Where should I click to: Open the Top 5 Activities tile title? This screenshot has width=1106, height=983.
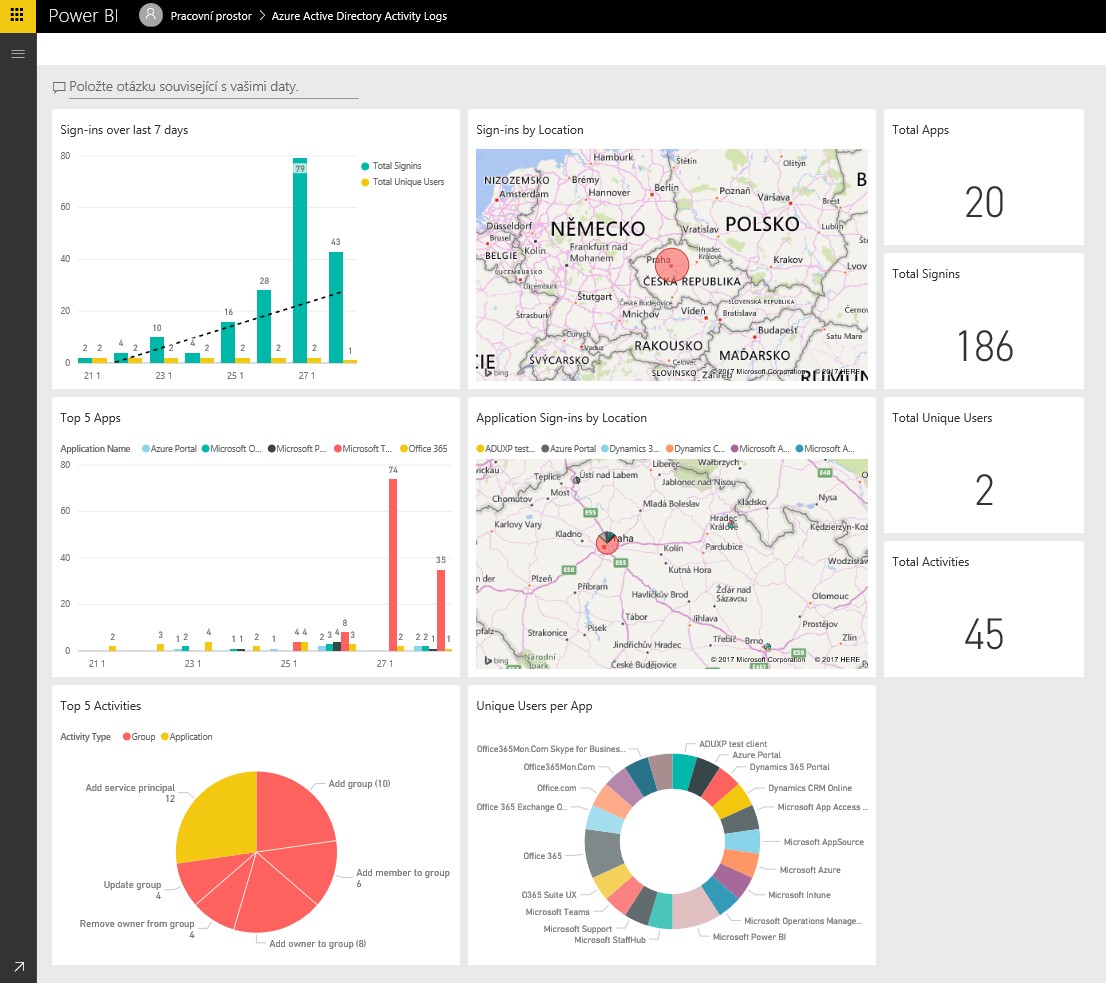(x=100, y=706)
